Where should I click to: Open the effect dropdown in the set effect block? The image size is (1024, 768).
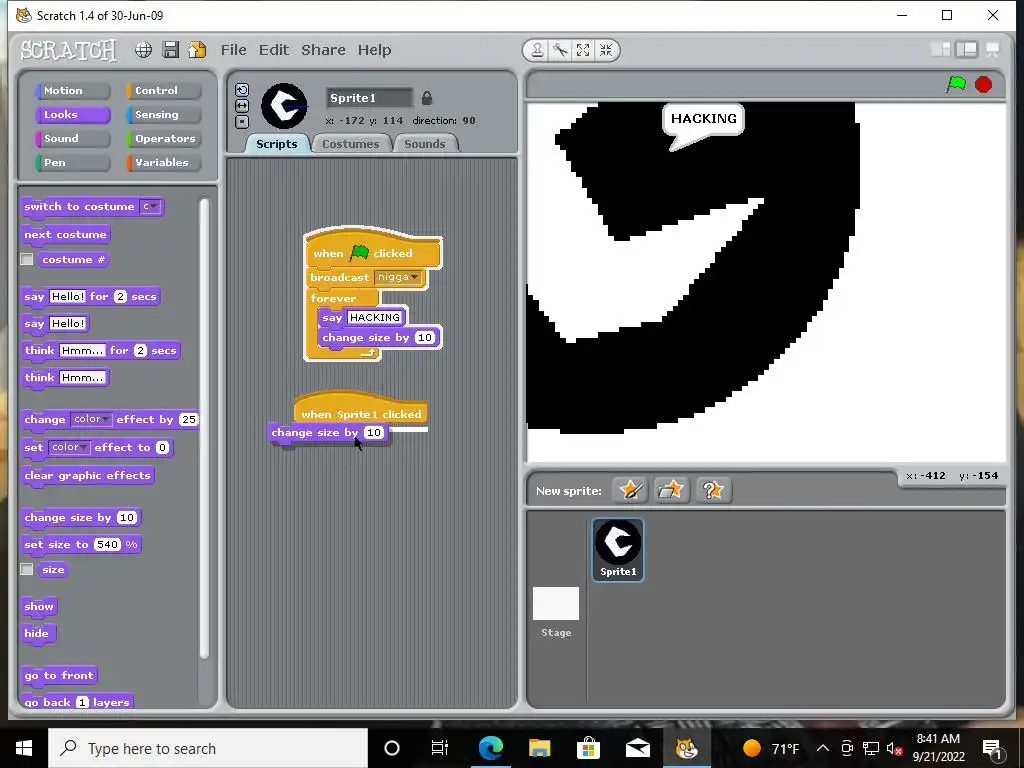coord(69,447)
